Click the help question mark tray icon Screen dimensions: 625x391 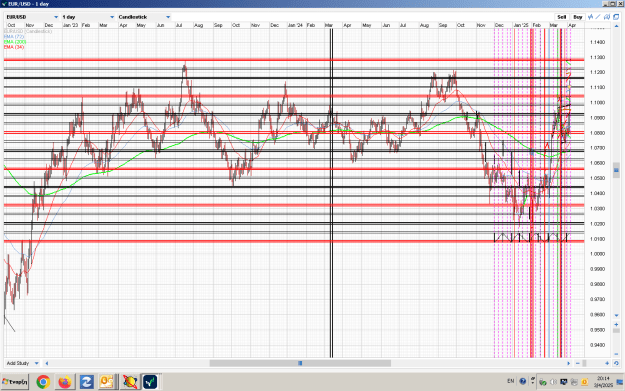[x=523, y=381]
